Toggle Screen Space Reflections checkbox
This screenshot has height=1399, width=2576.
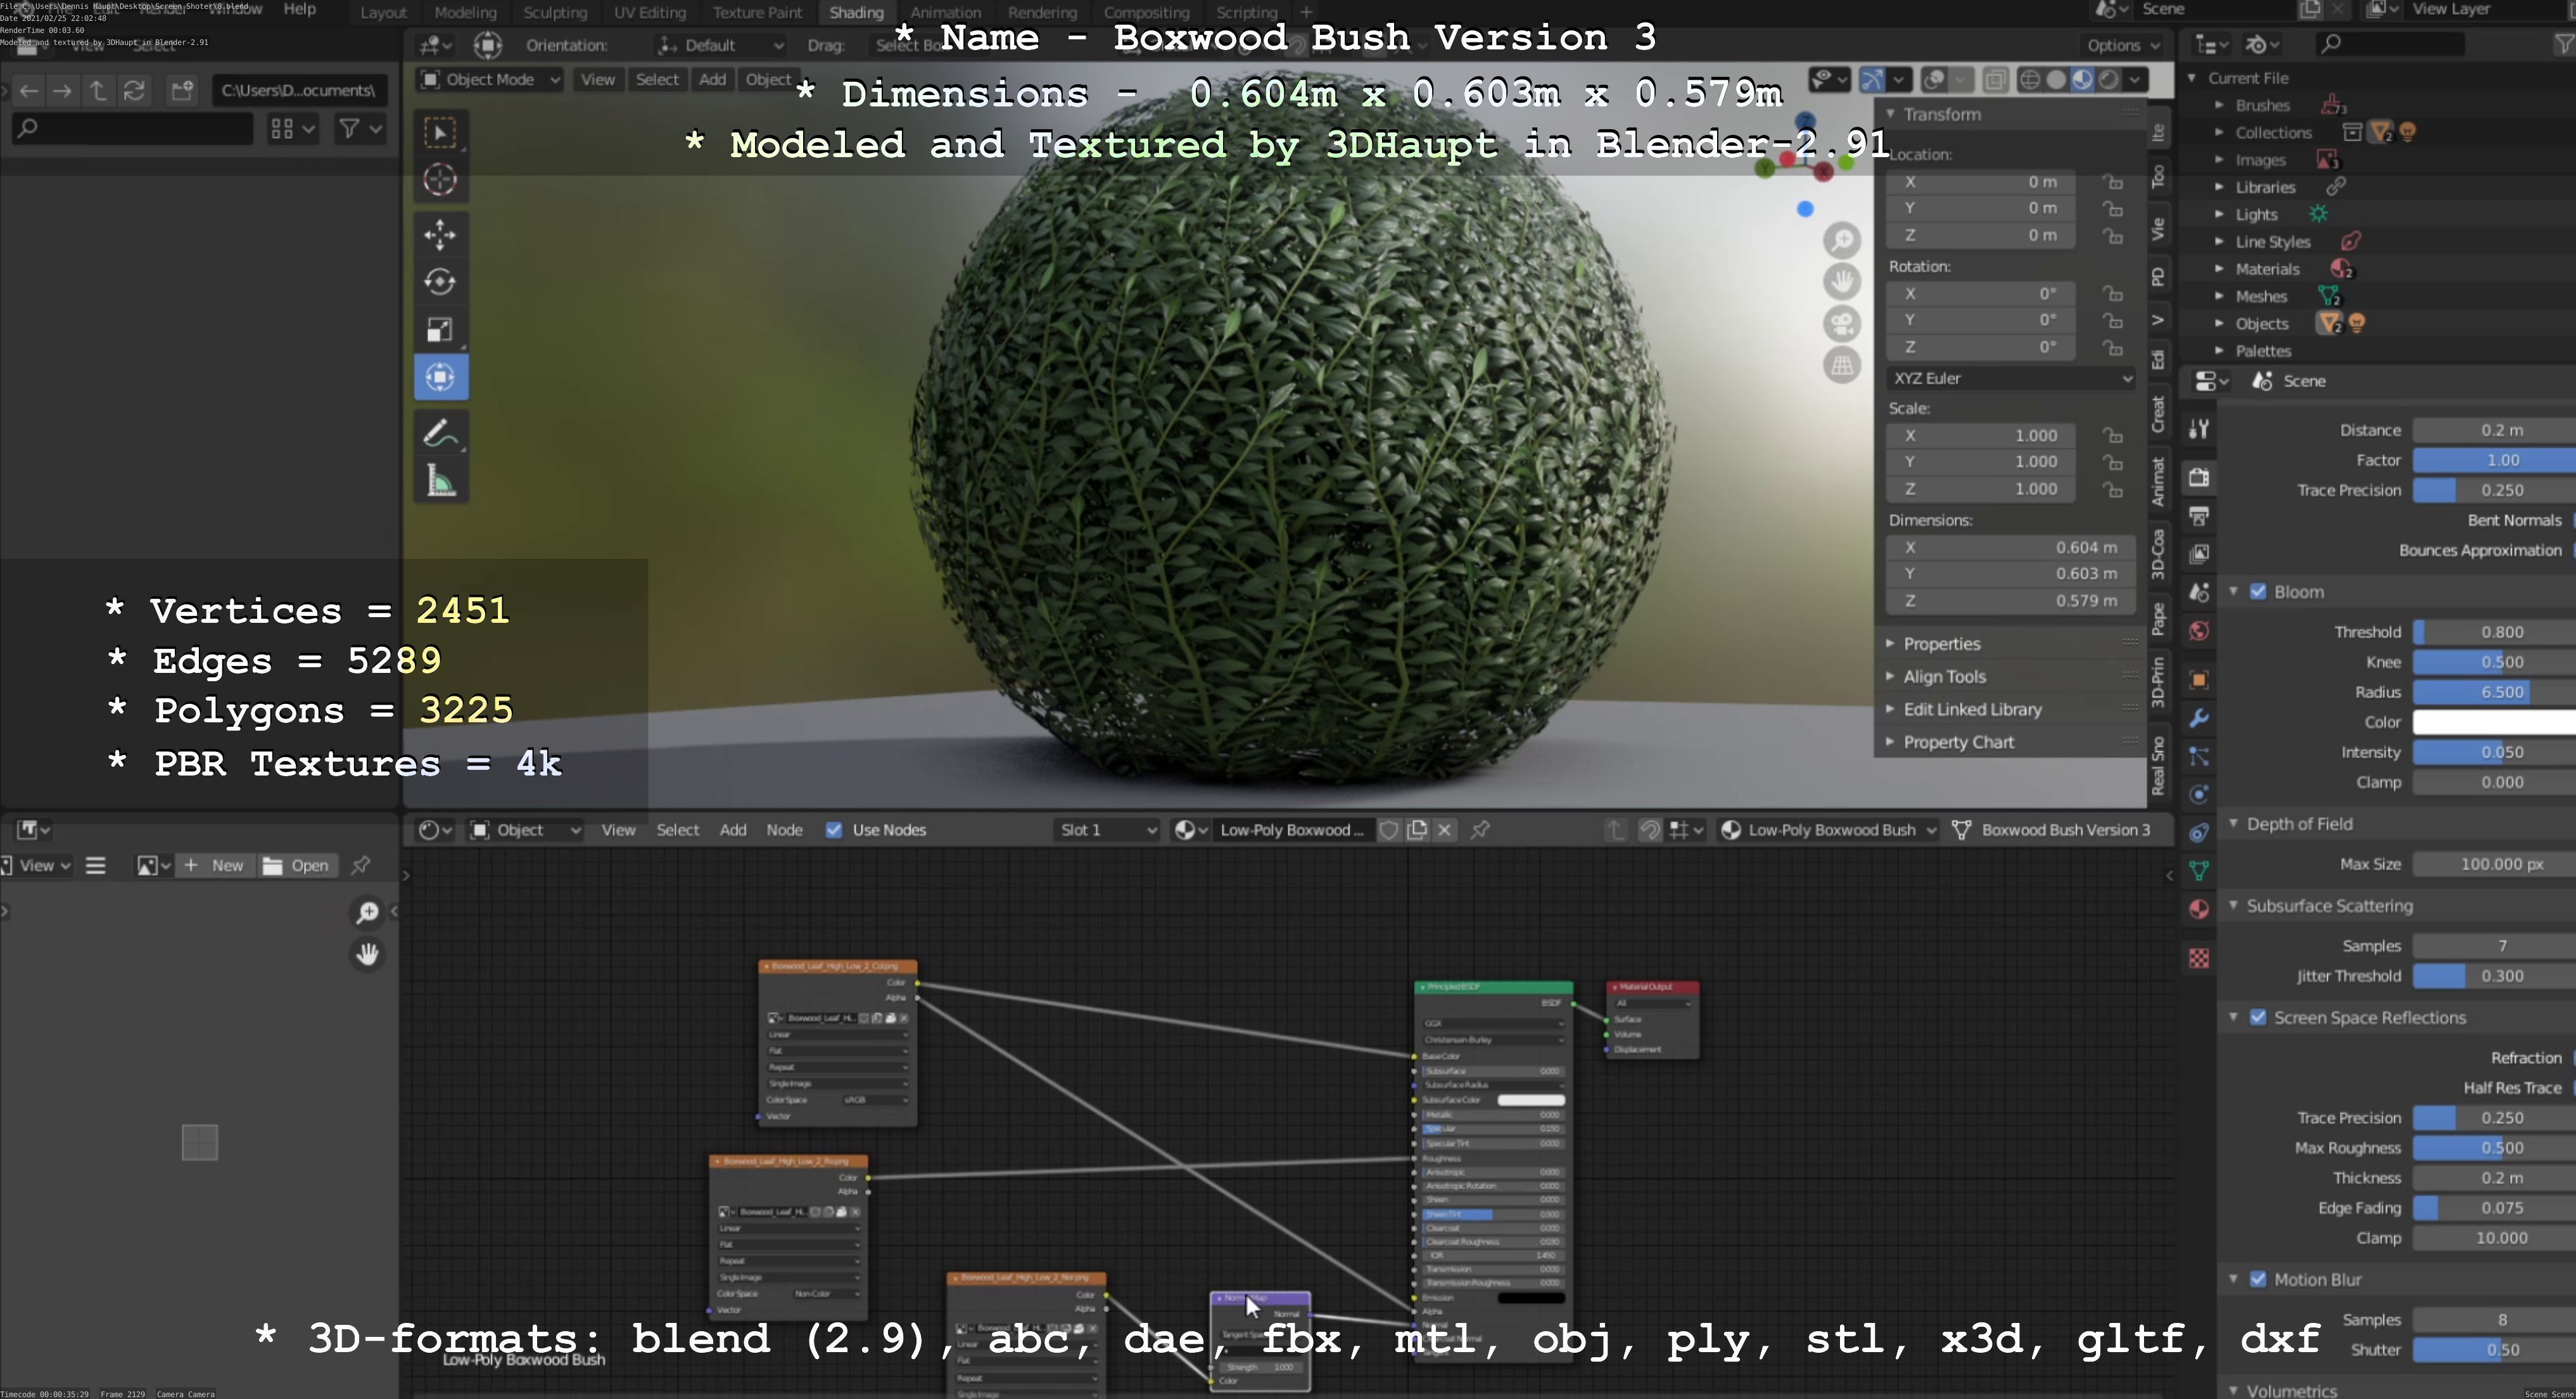click(2258, 1017)
